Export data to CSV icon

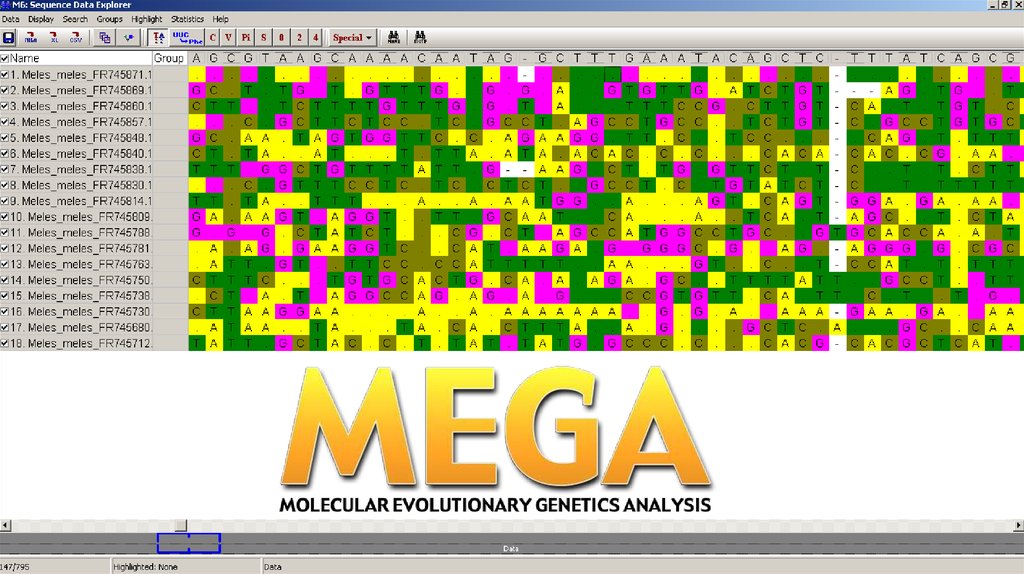click(75, 38)
